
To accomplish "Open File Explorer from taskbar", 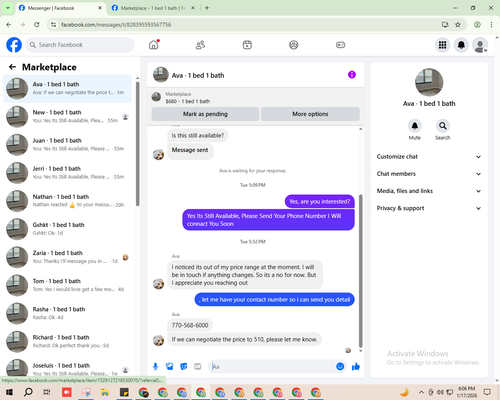I will 105,392.
